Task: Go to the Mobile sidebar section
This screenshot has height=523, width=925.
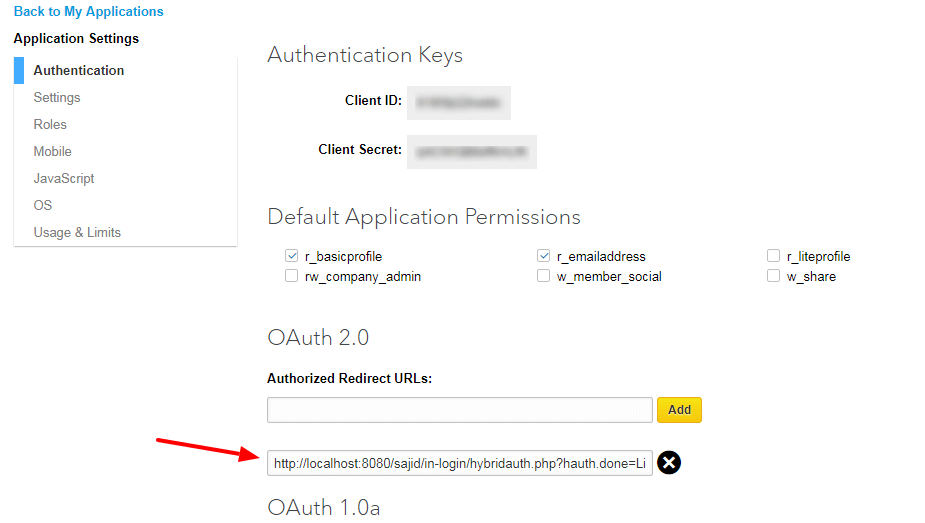Action: tap(53, 152)
